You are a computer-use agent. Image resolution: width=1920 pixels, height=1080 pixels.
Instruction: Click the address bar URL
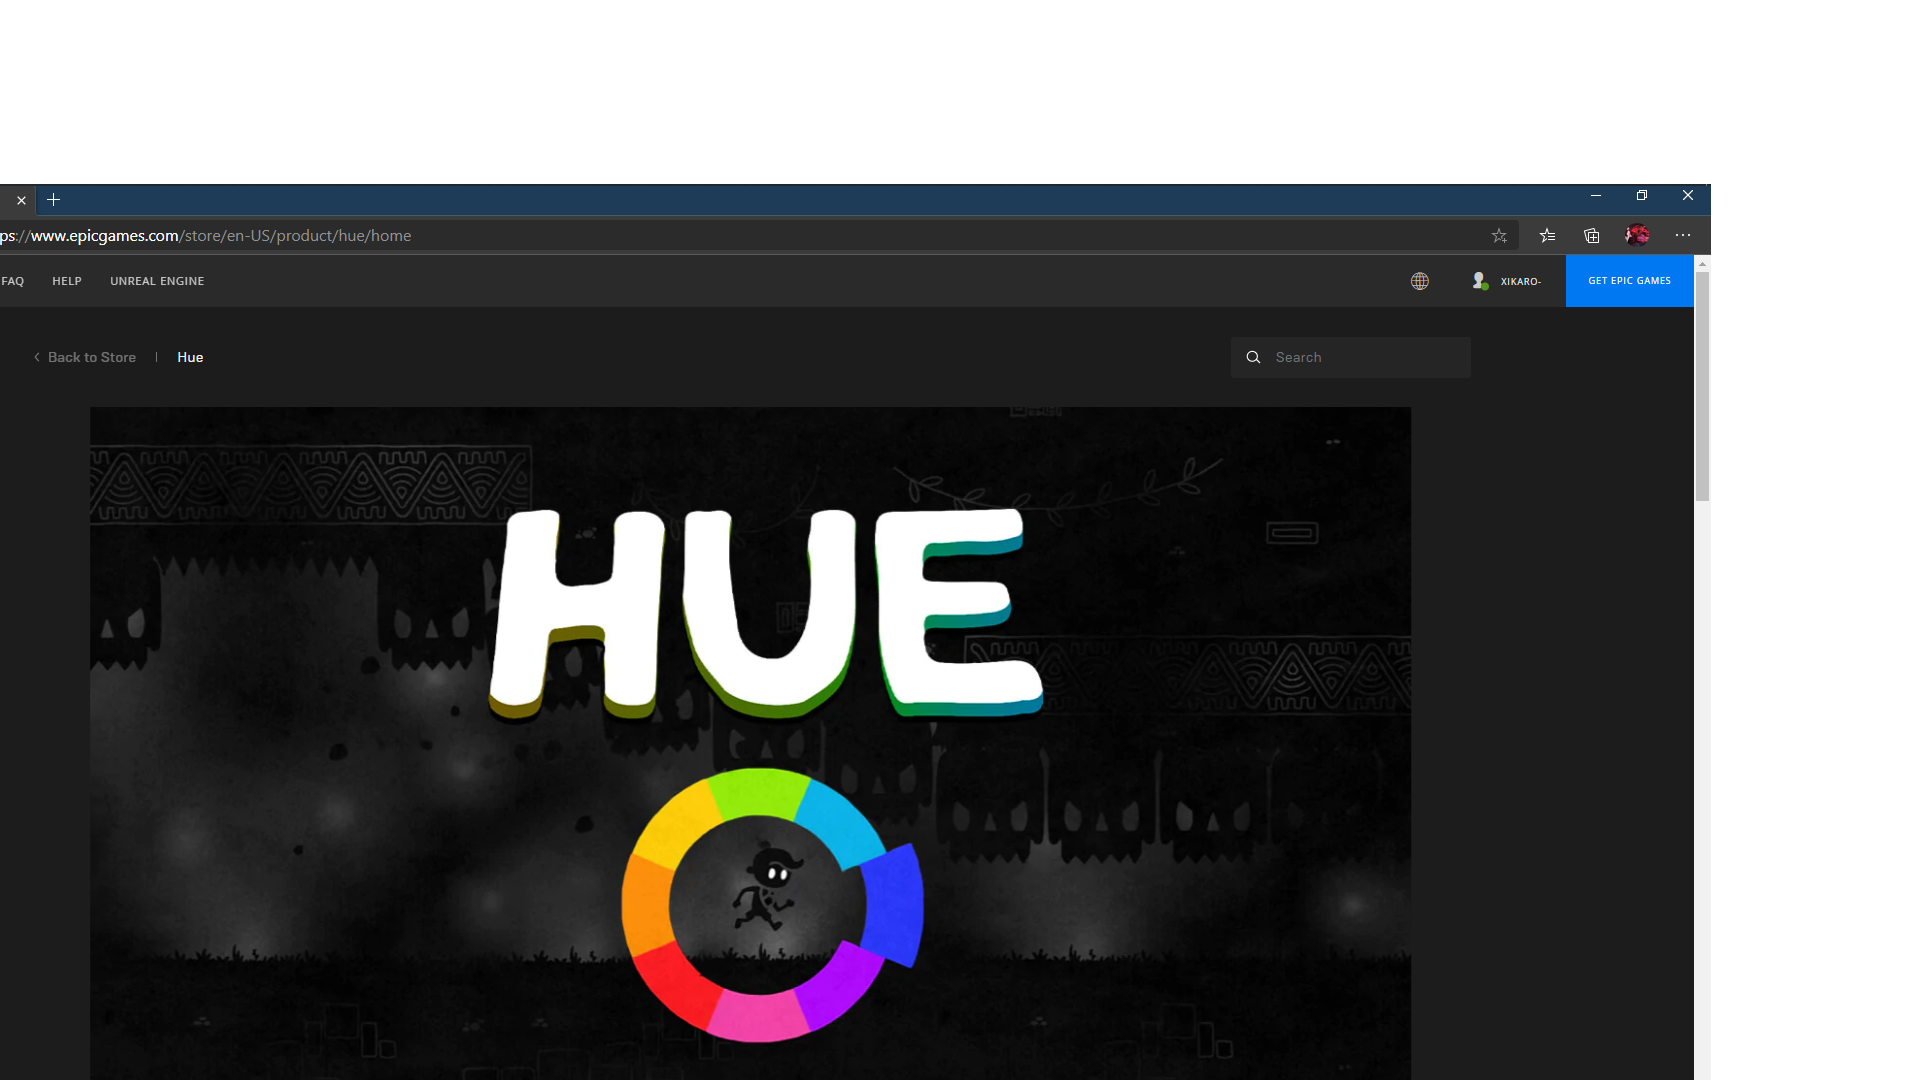point(206,236)
